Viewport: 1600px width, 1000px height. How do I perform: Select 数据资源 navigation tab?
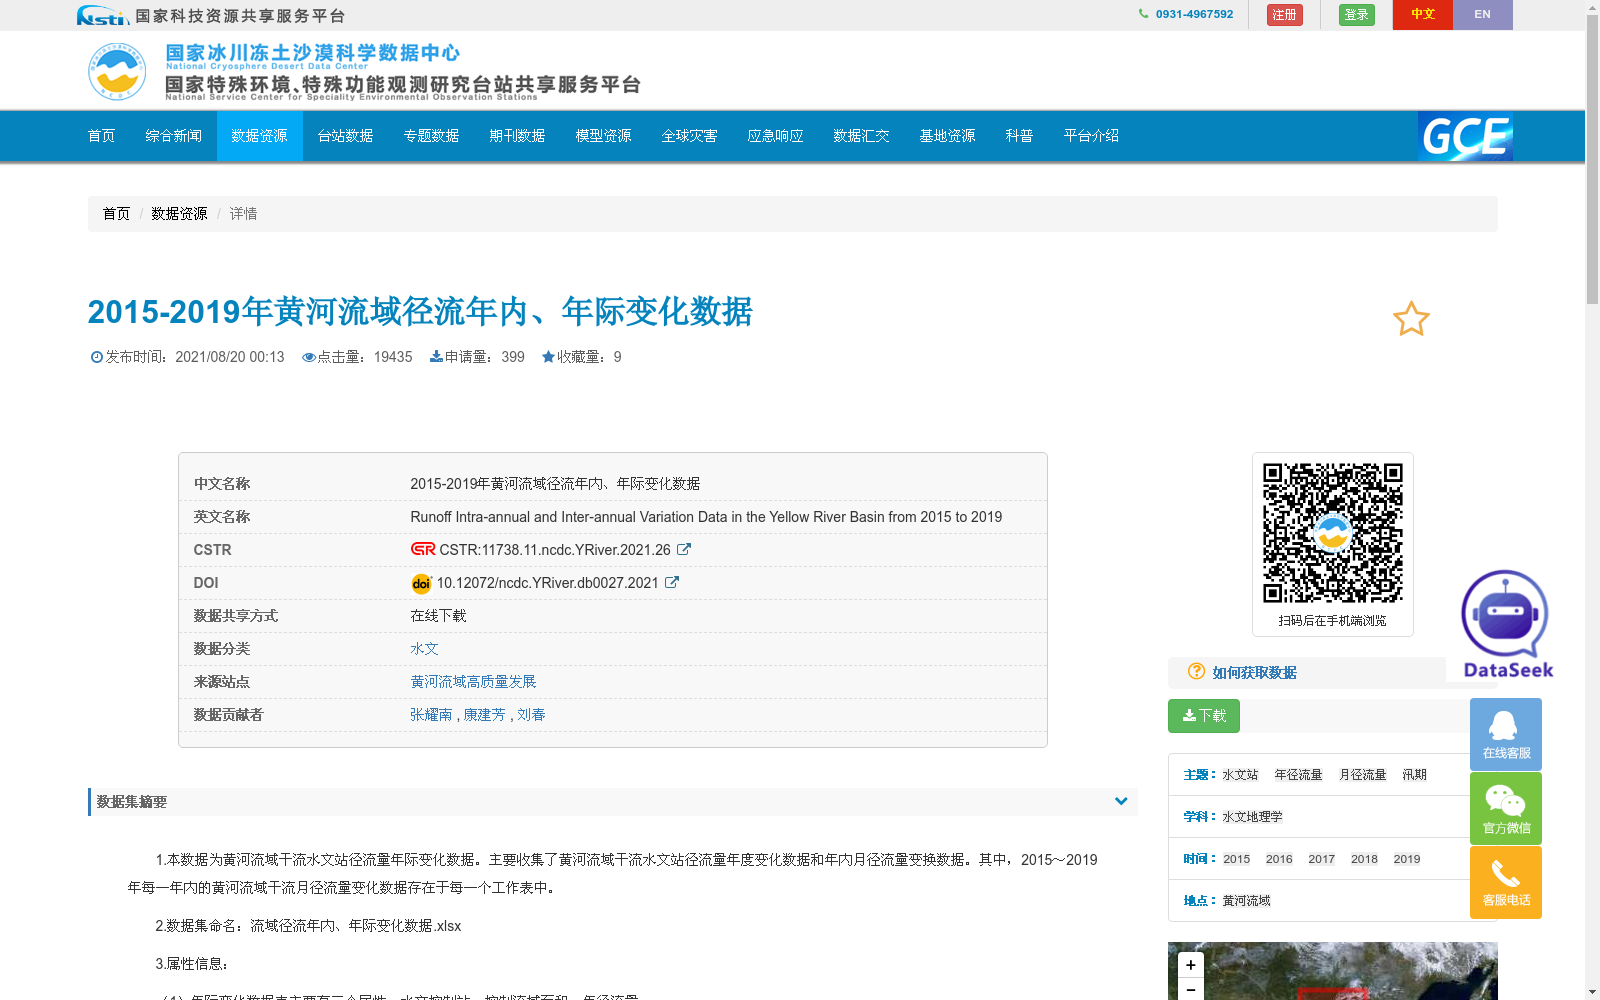260,136
